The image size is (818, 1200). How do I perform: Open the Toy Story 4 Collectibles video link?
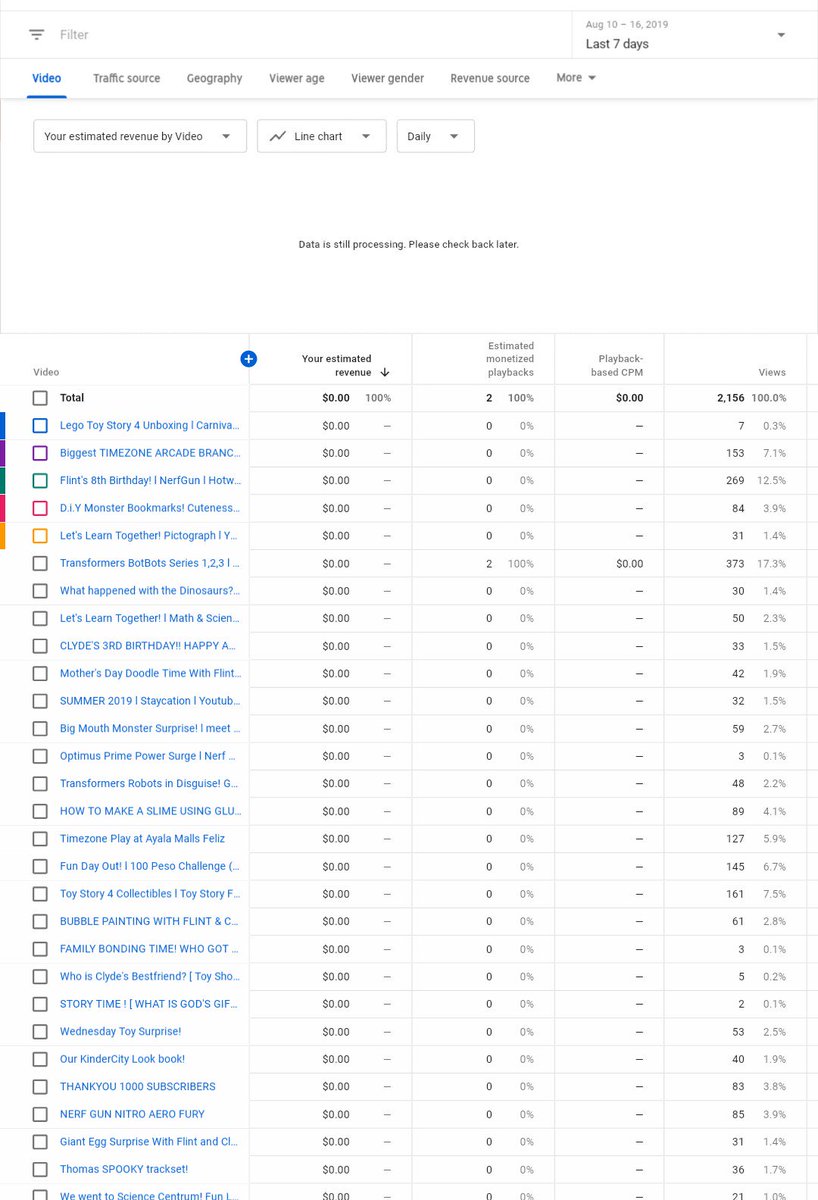pos(150,894)
